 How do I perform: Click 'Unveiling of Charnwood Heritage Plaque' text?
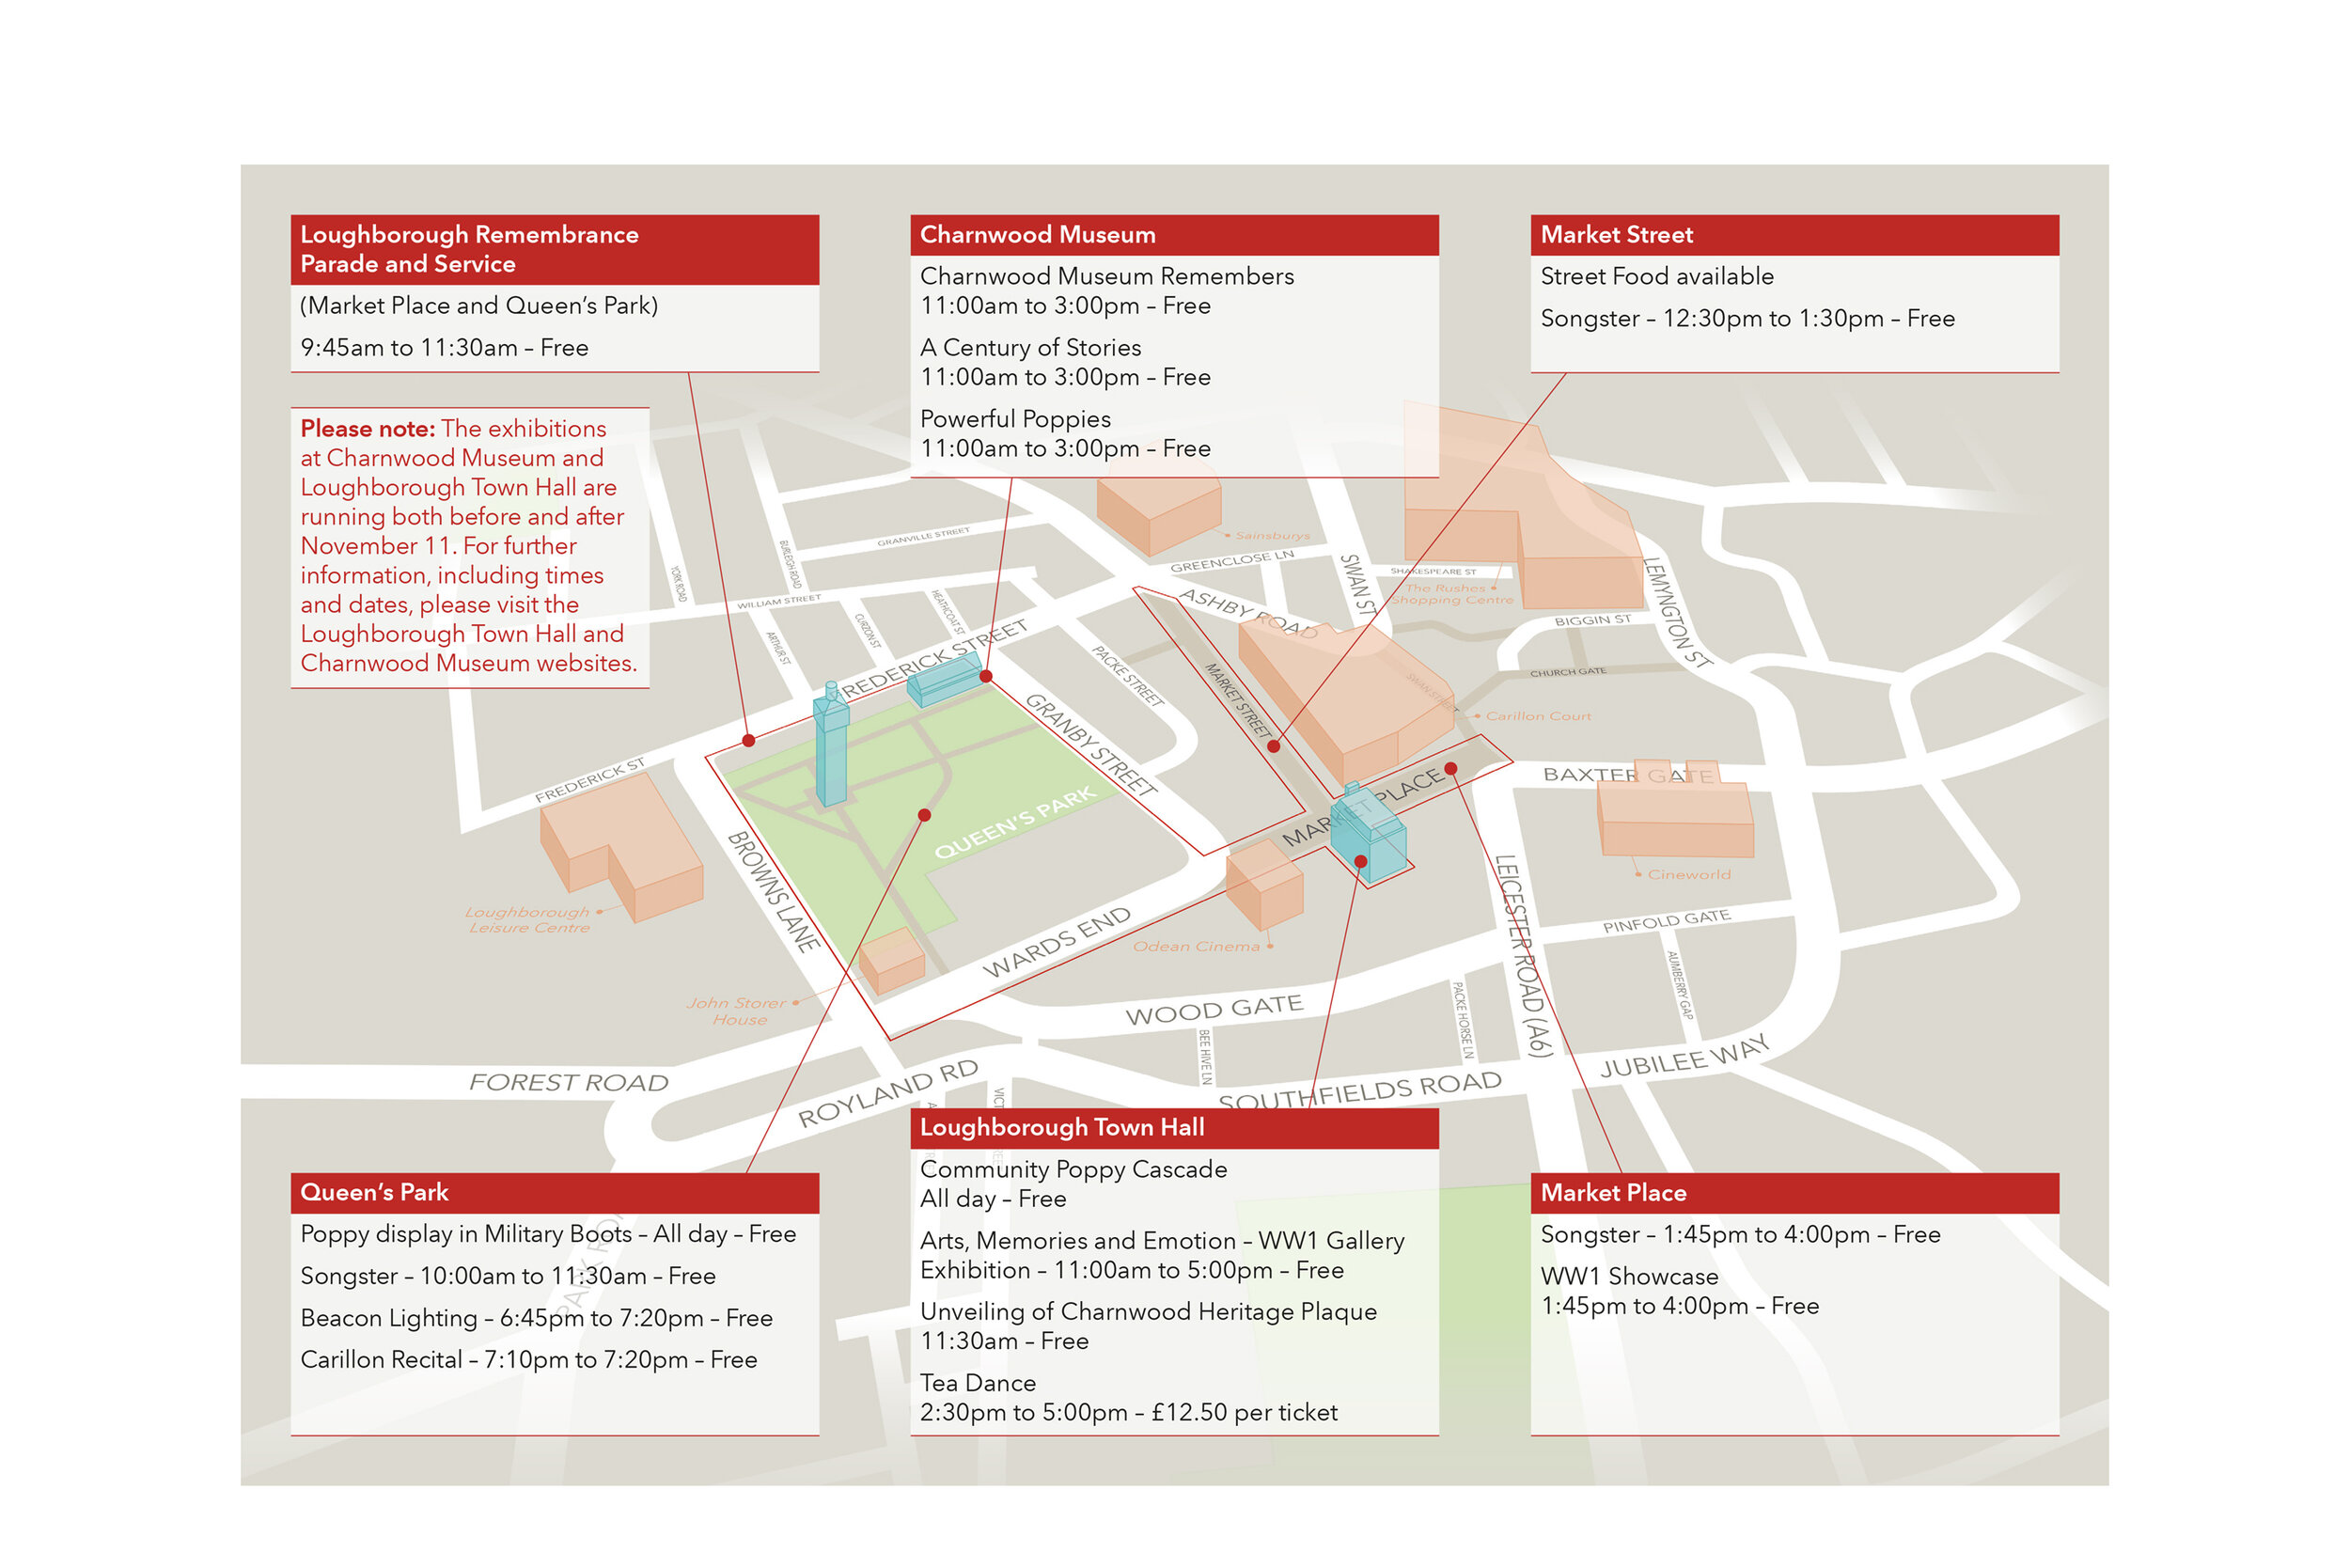tap(1148, 1312)
